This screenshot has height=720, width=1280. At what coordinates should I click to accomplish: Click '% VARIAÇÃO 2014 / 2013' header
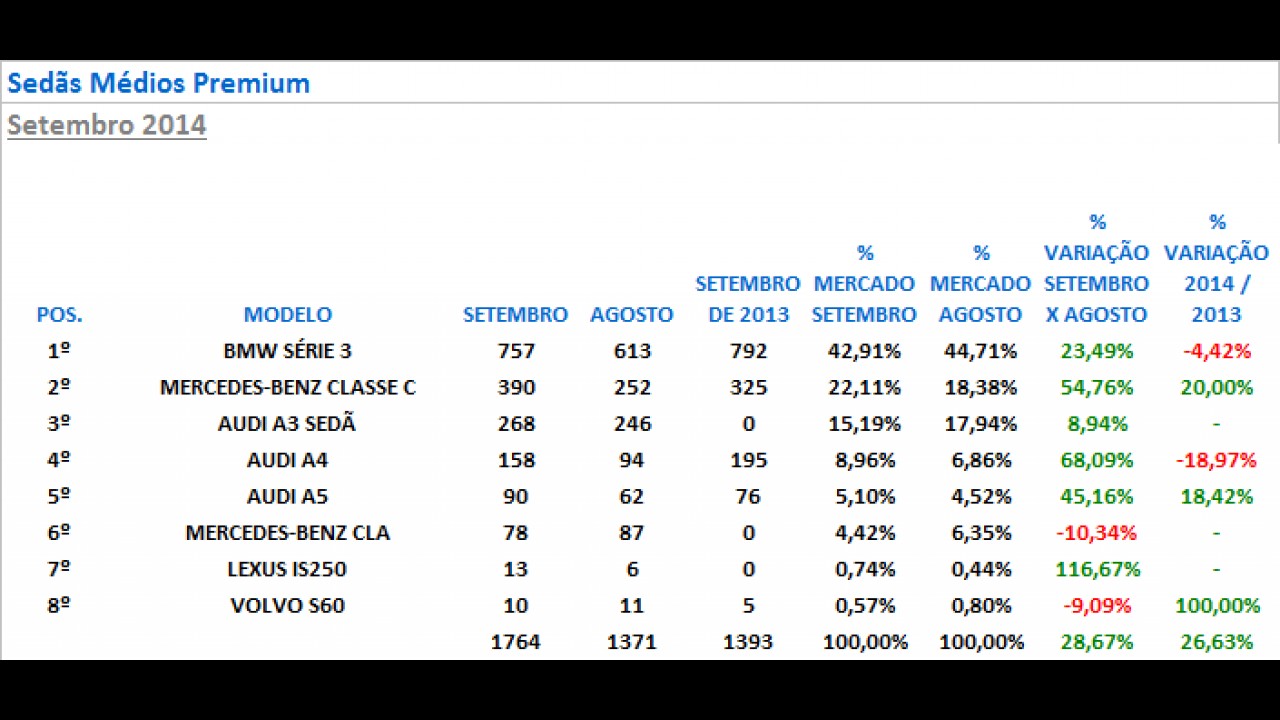(x=1216, y=268)
